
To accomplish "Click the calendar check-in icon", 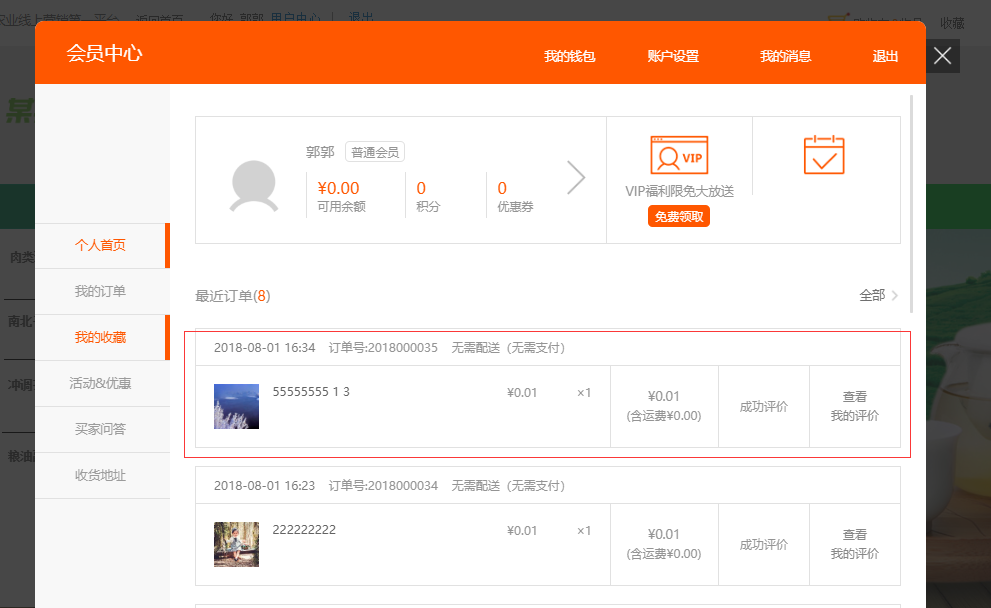I will point(824,156).
